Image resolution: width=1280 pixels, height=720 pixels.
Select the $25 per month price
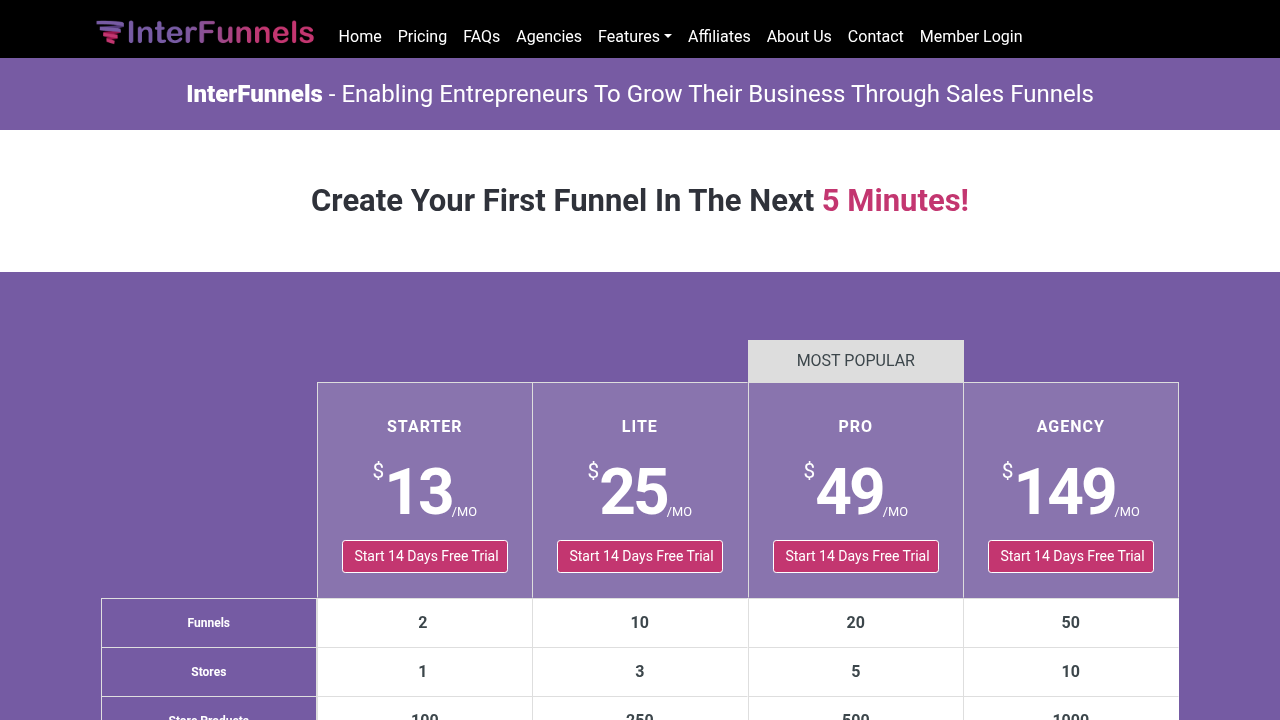(x=640, y=490)
